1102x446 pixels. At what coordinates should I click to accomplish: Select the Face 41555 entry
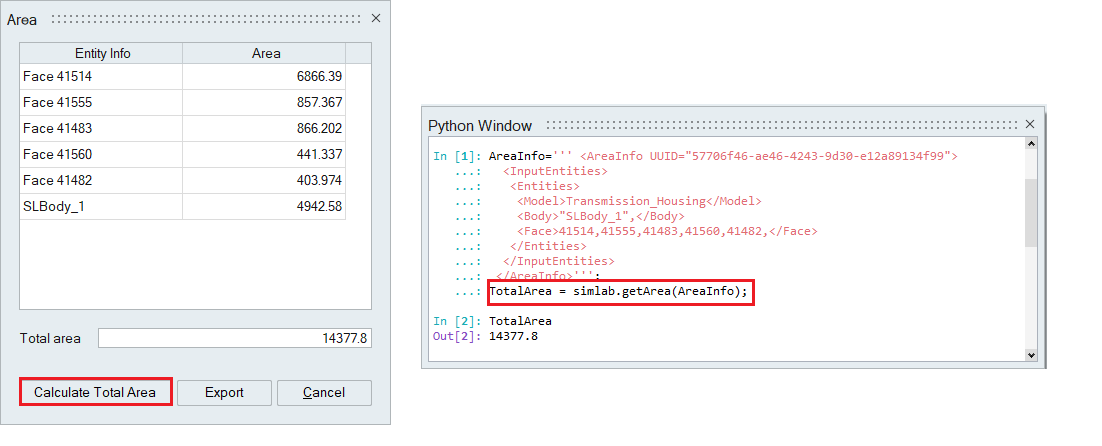(101, 102)
